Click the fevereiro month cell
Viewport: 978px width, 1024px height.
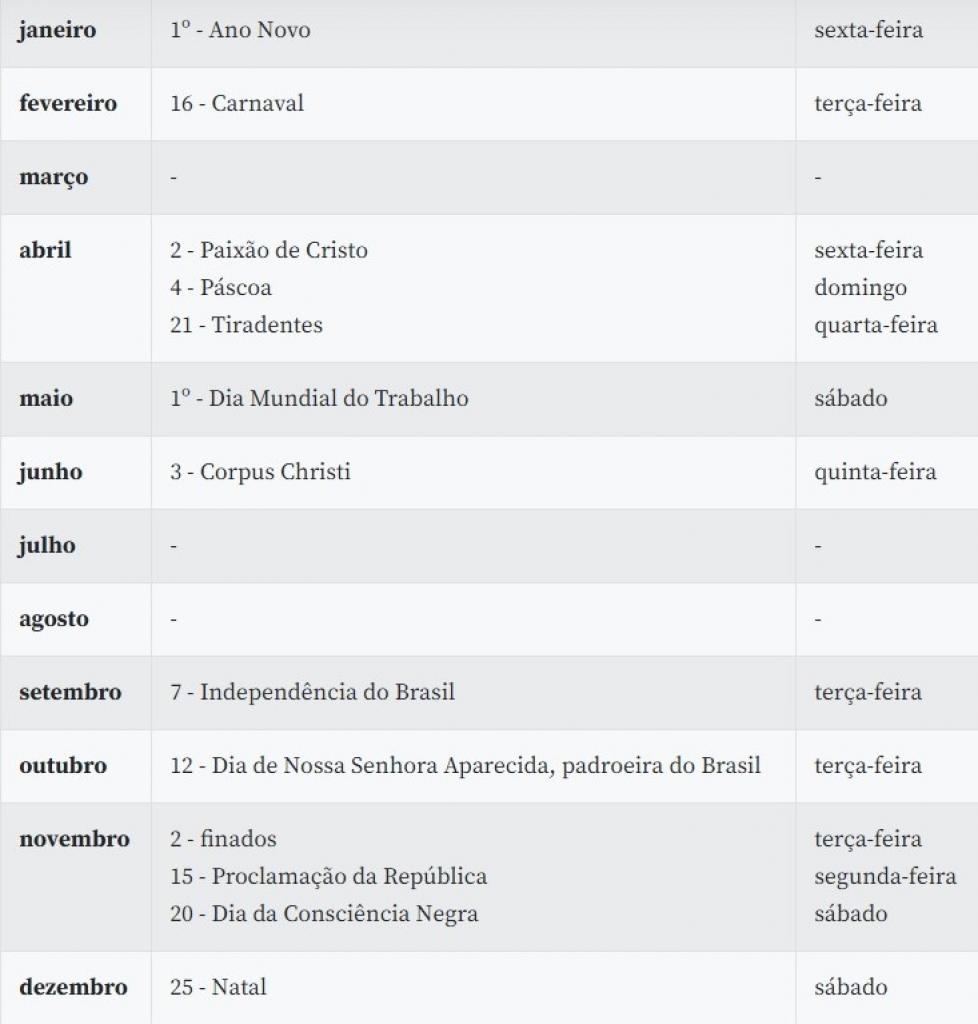click(68, 104)
